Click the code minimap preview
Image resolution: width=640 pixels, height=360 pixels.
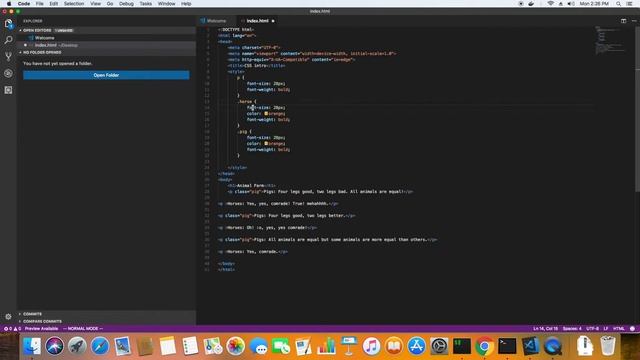(610, 40)
